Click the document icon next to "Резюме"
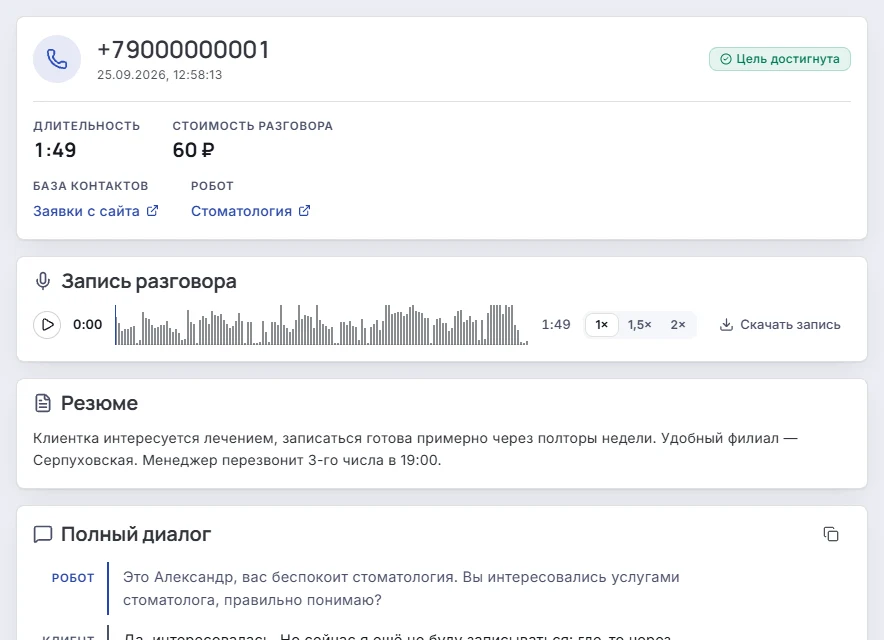 click(43, 403)
